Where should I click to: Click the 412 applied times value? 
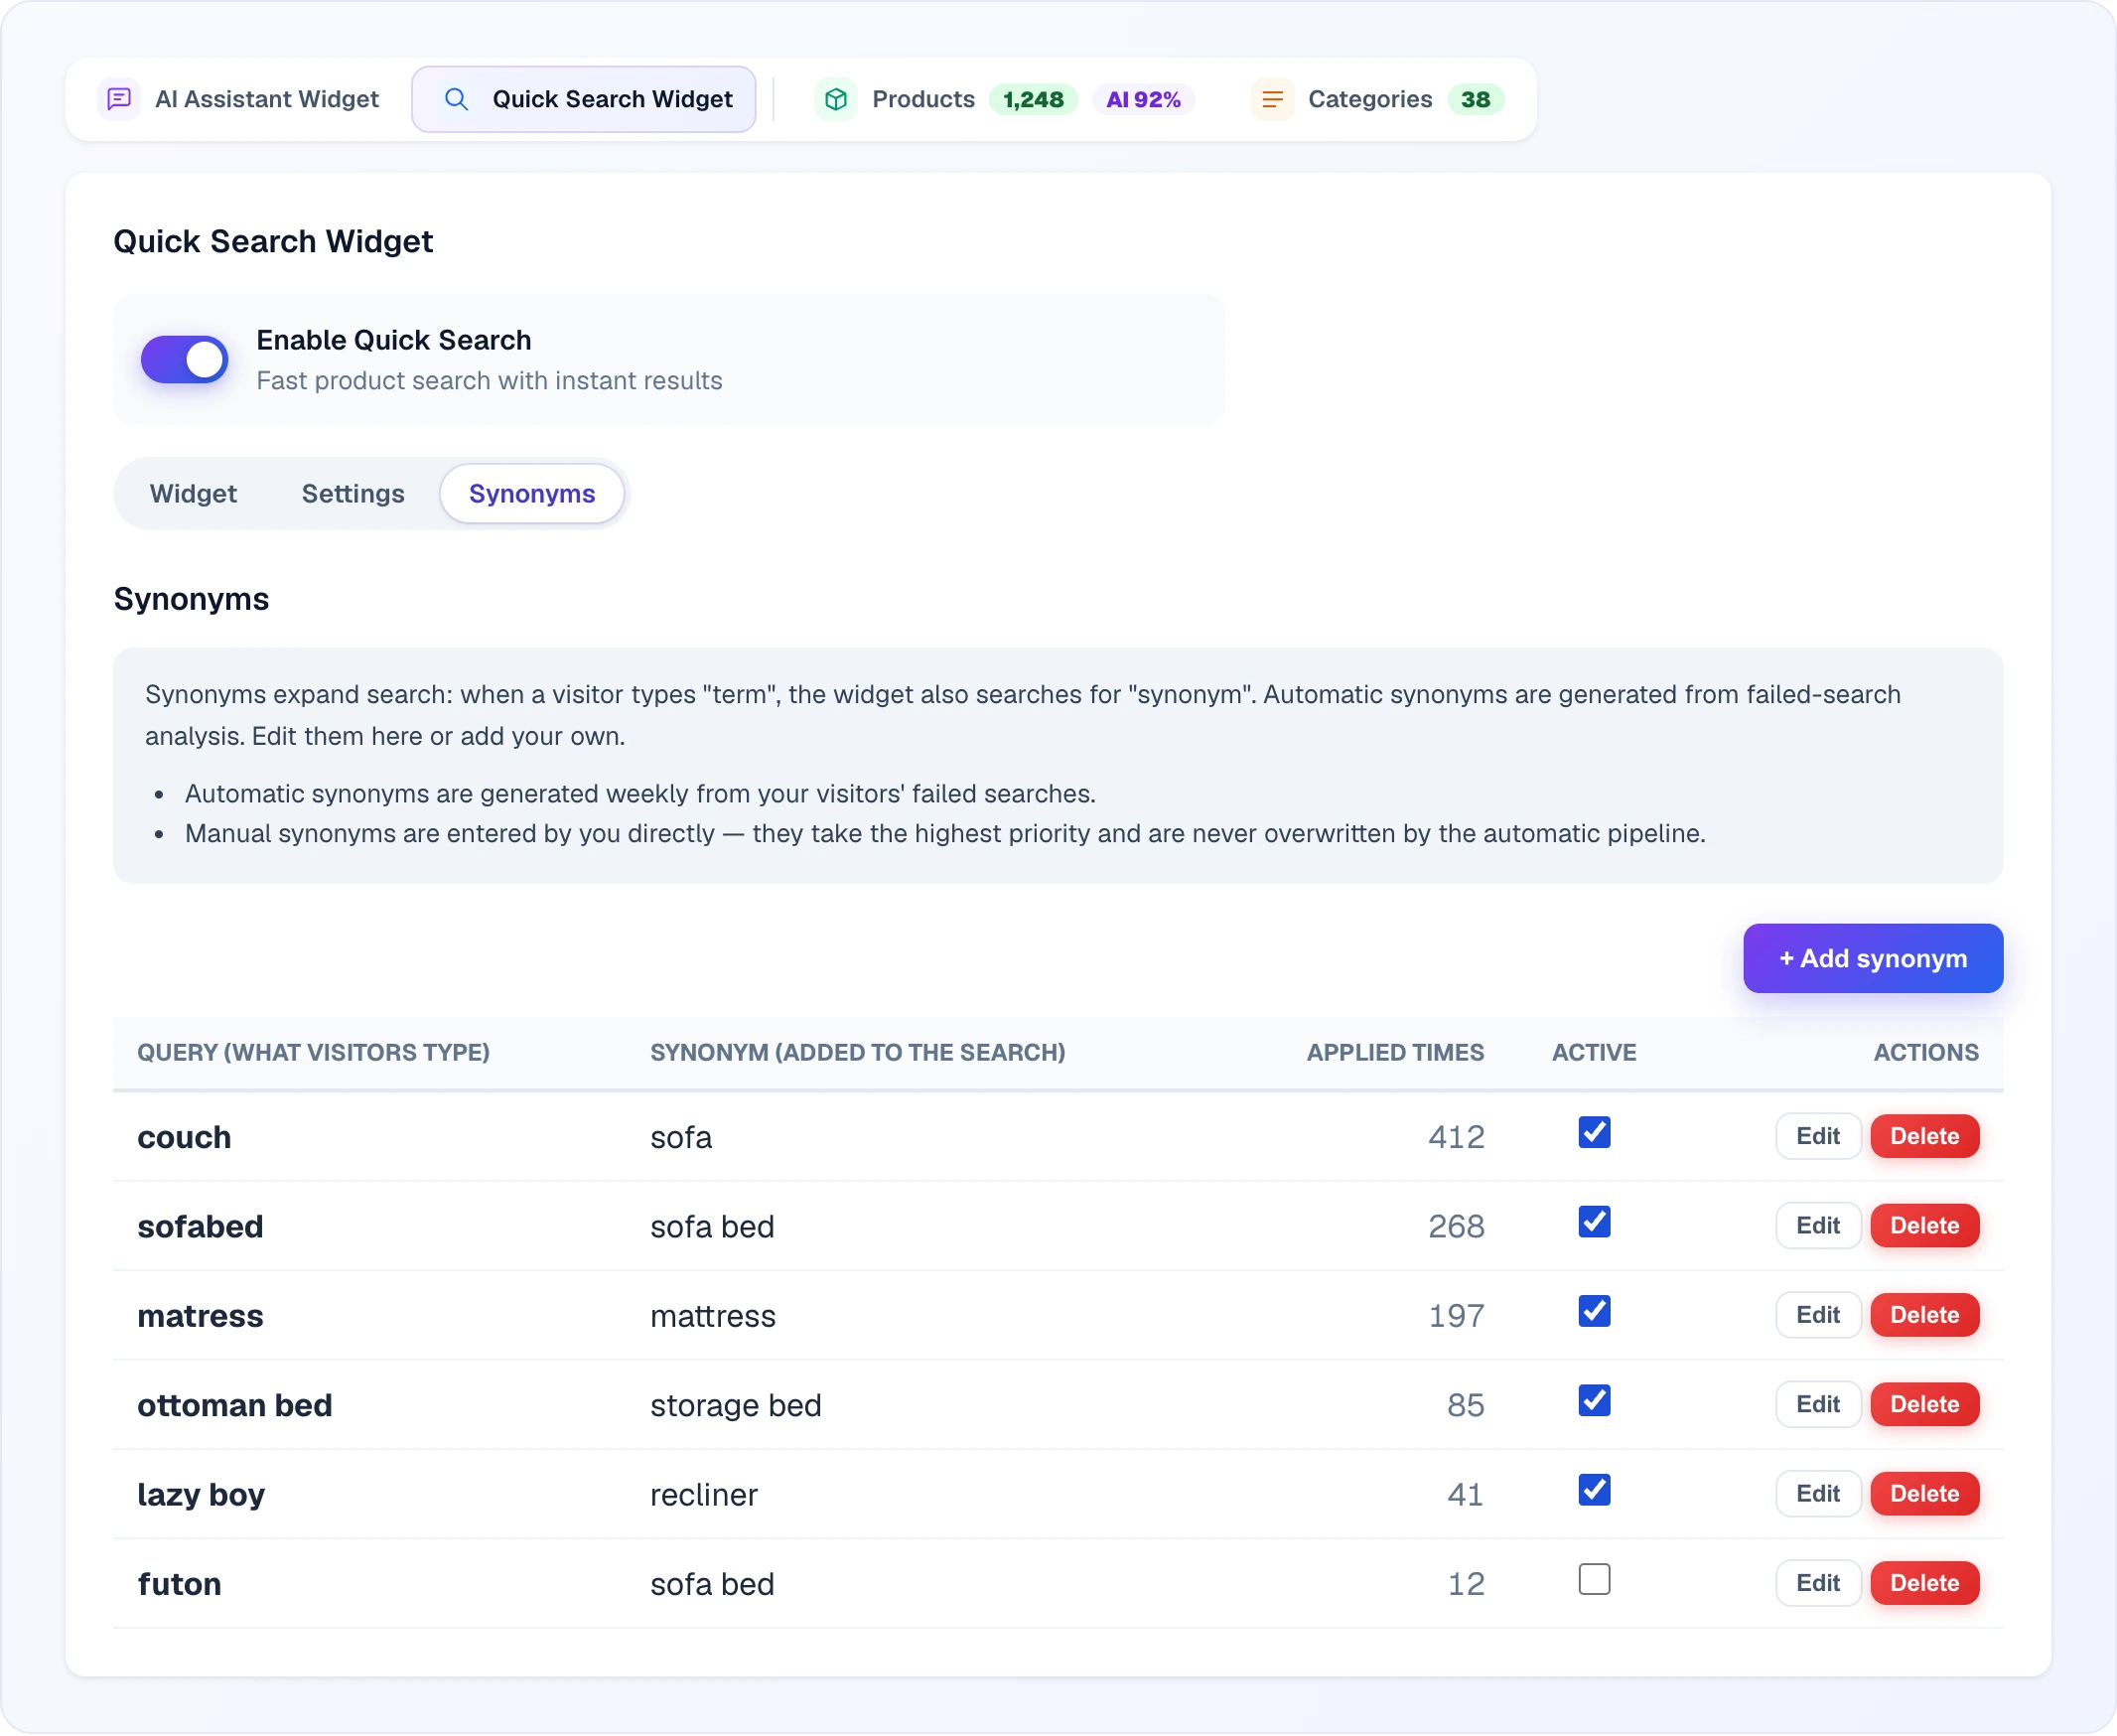pyautogui.click(x=1456, y=1138)
